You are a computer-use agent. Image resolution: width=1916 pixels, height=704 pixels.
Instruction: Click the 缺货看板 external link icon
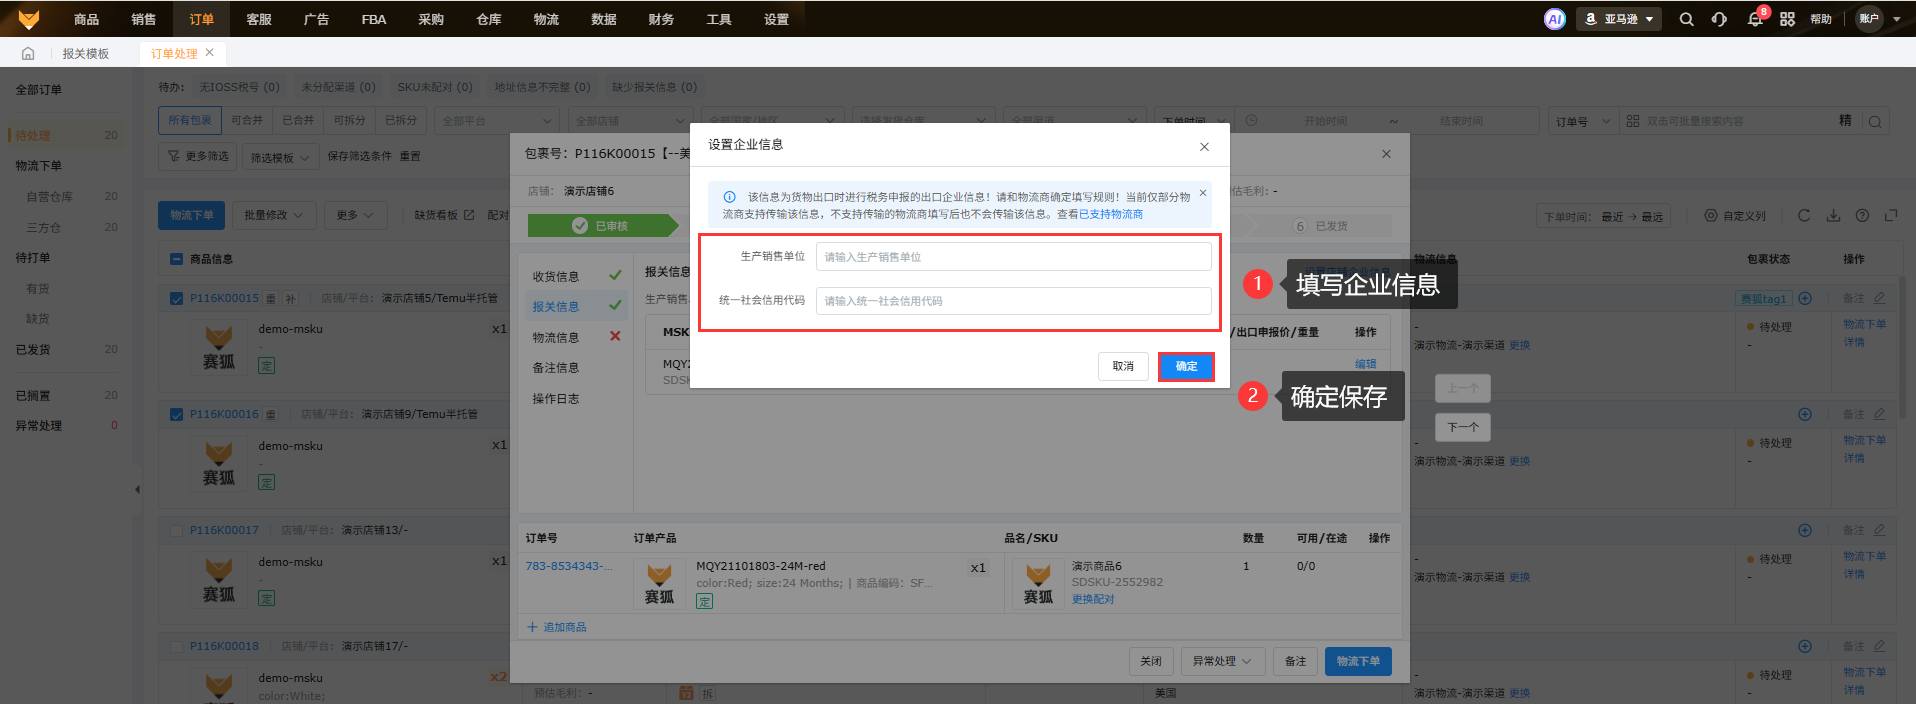468,215
